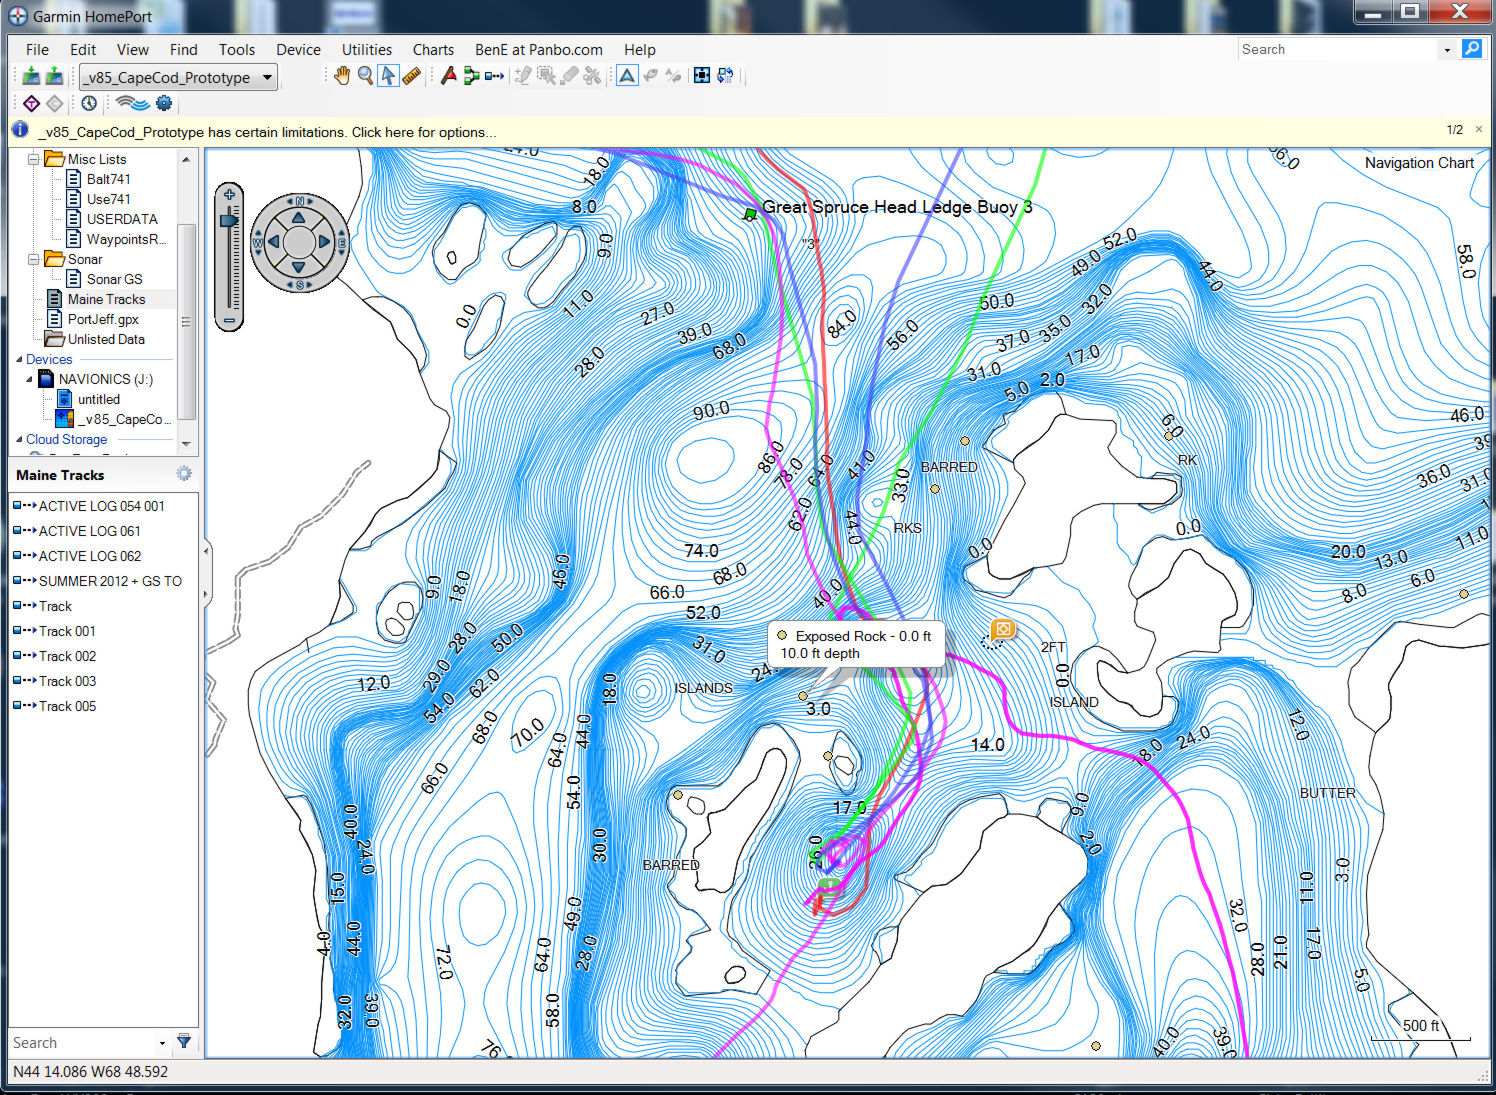
Task: Select Track 003 in the list
Action: pyautogui.click(x=67, y=681)
